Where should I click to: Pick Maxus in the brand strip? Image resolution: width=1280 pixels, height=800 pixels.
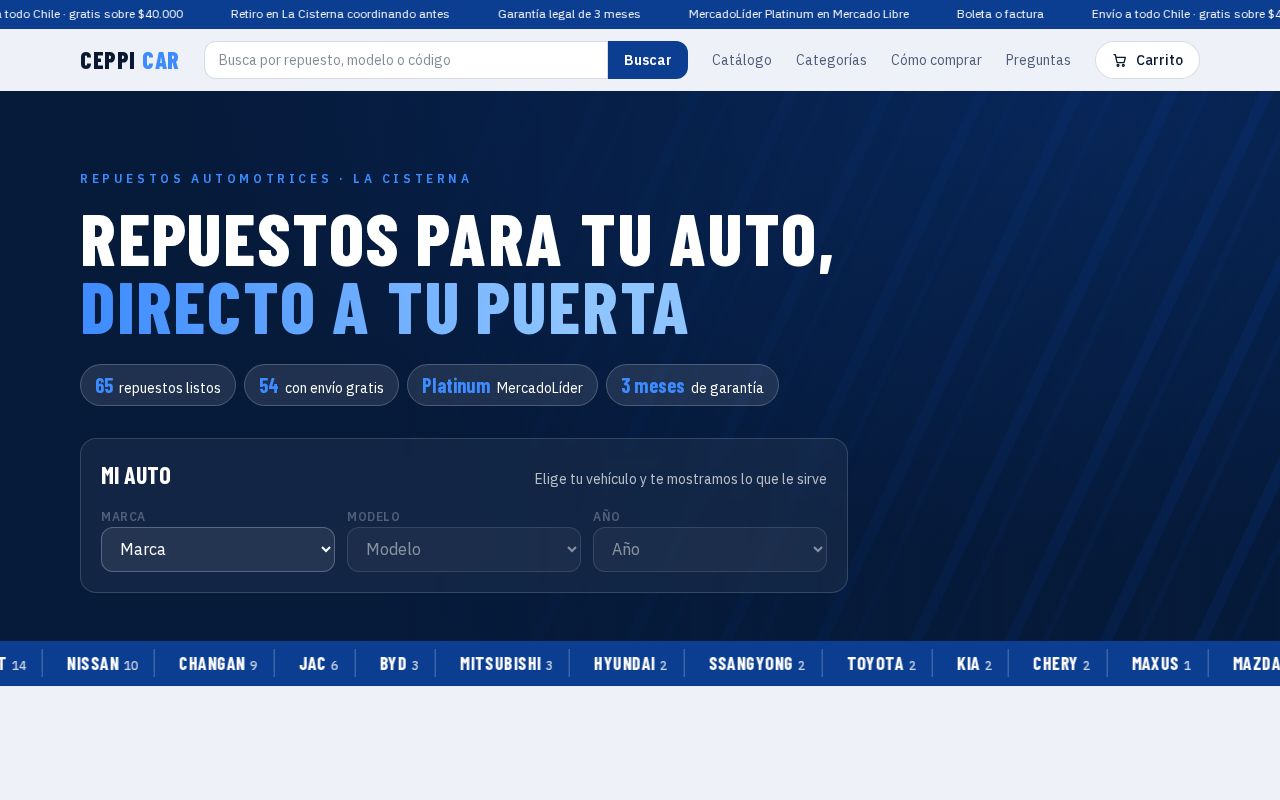click(1161, 664)
